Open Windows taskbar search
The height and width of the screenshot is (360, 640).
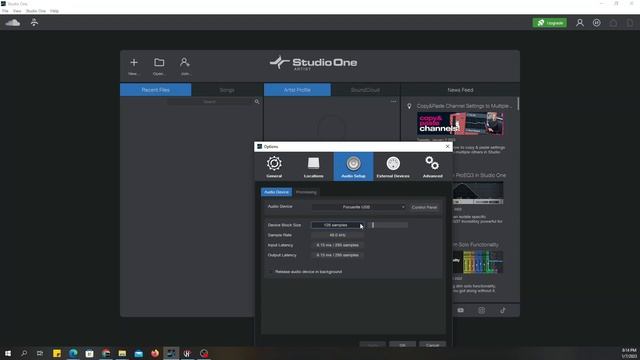coord(24,353)
